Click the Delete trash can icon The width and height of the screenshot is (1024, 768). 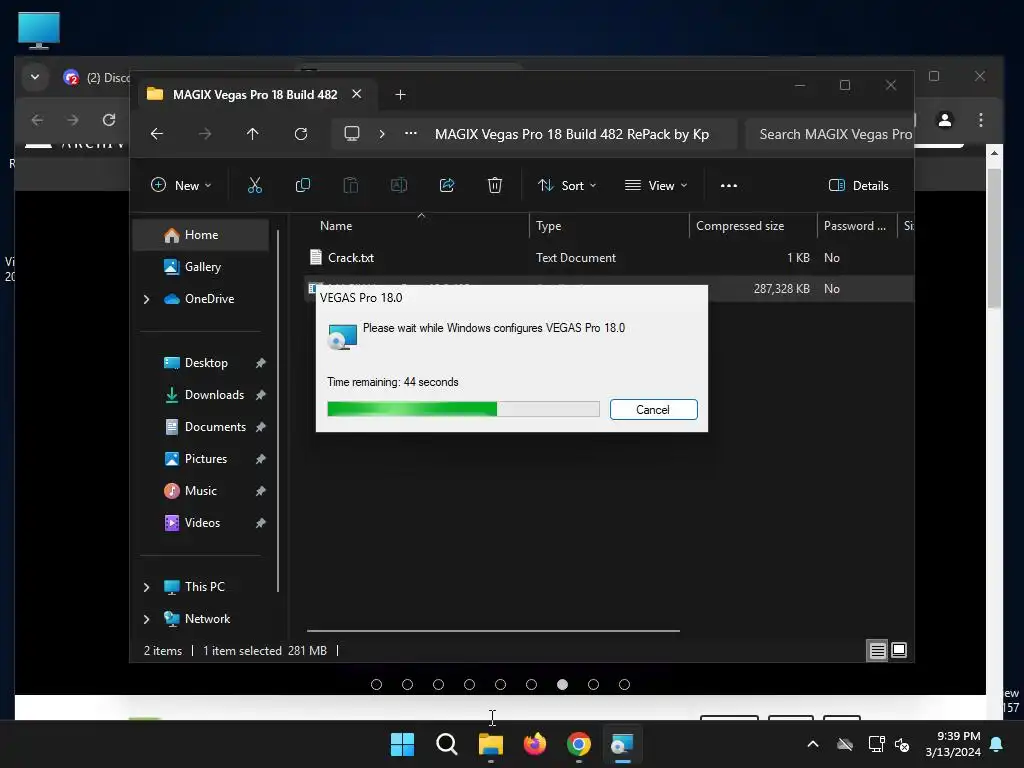pos(495,185)
